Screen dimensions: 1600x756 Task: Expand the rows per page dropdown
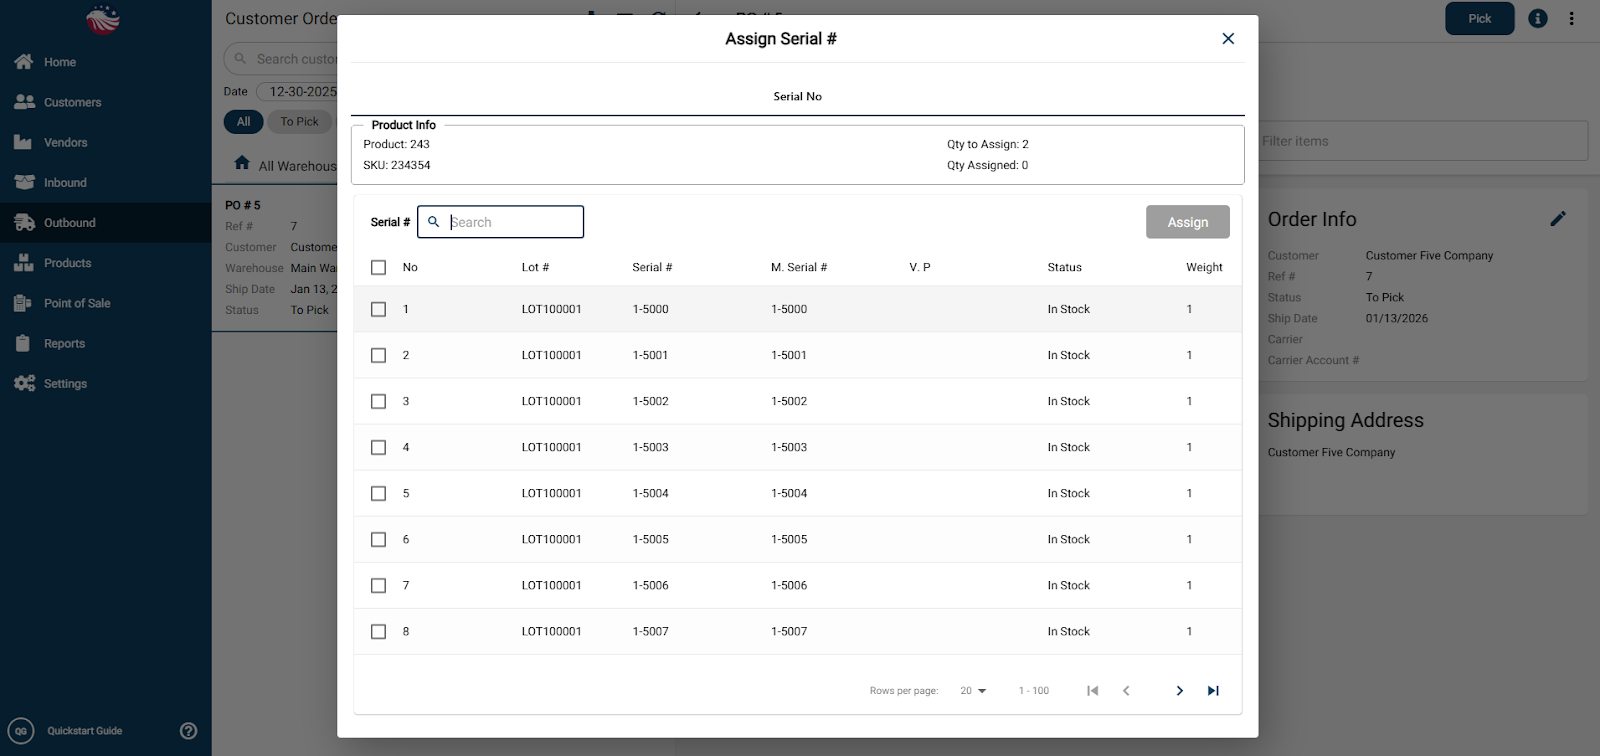(x=973, y=691)
